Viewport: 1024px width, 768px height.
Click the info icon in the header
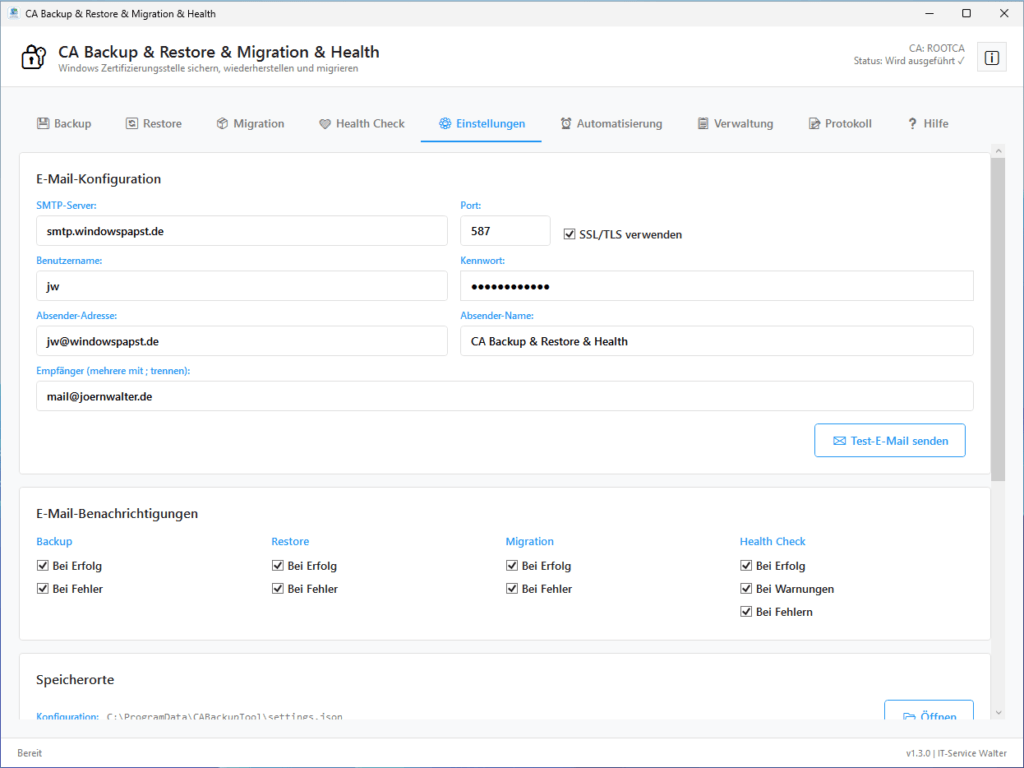991,57
